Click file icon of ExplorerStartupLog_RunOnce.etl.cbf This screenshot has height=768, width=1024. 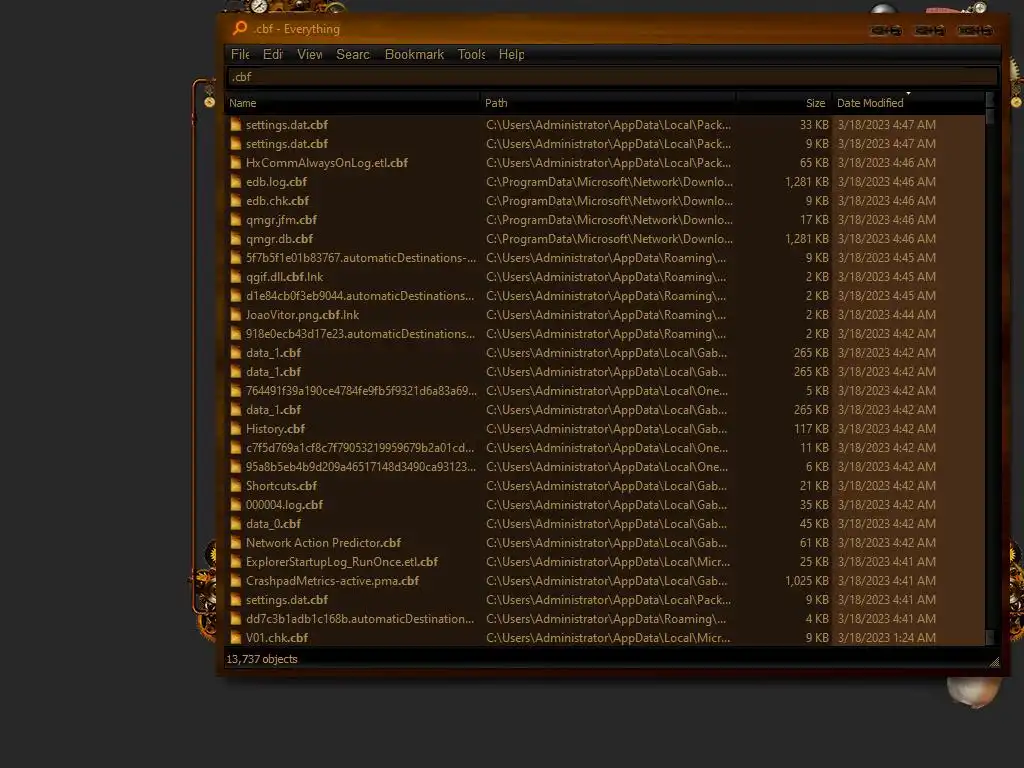(x=235, y=562)
